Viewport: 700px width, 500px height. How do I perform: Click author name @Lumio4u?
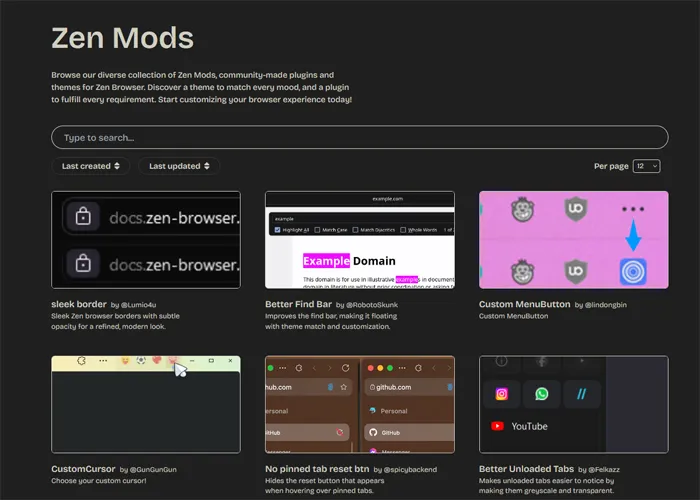point(138,305)
